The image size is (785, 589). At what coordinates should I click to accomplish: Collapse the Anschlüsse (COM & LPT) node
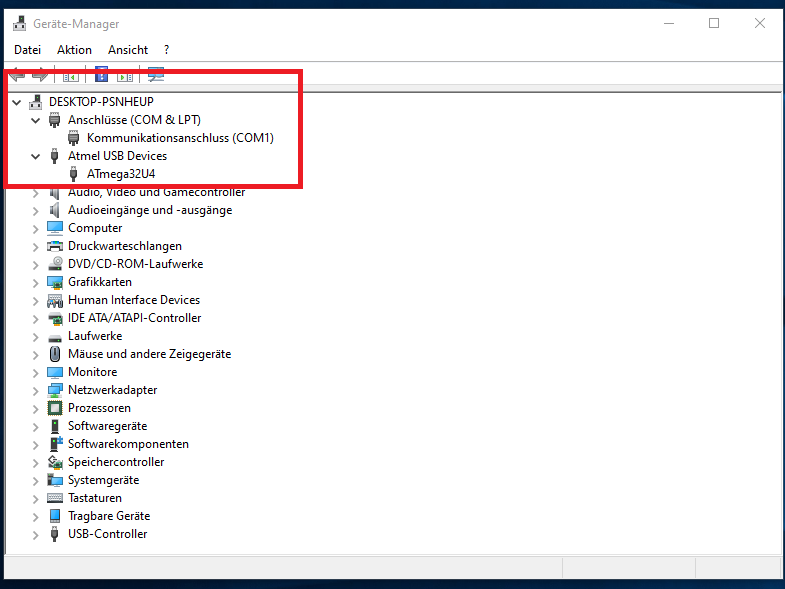click(x=36, y=121)
